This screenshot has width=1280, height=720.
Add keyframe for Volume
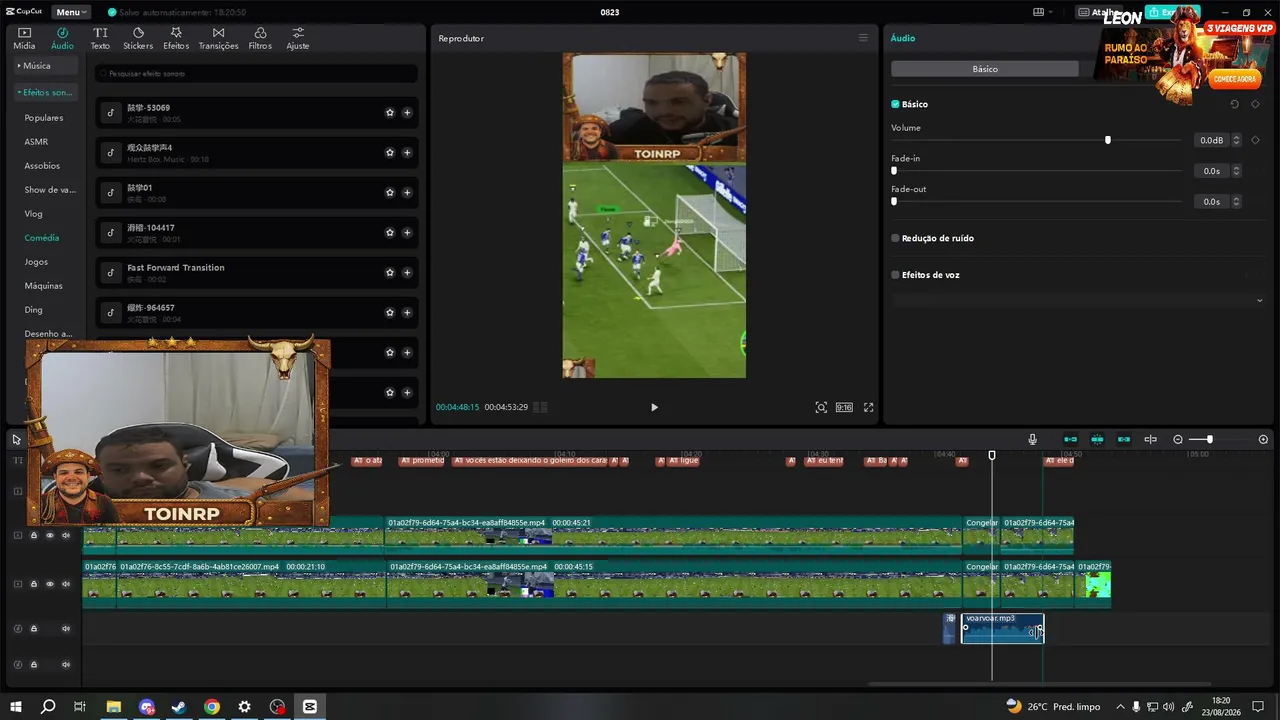[x=1255, y=140]
